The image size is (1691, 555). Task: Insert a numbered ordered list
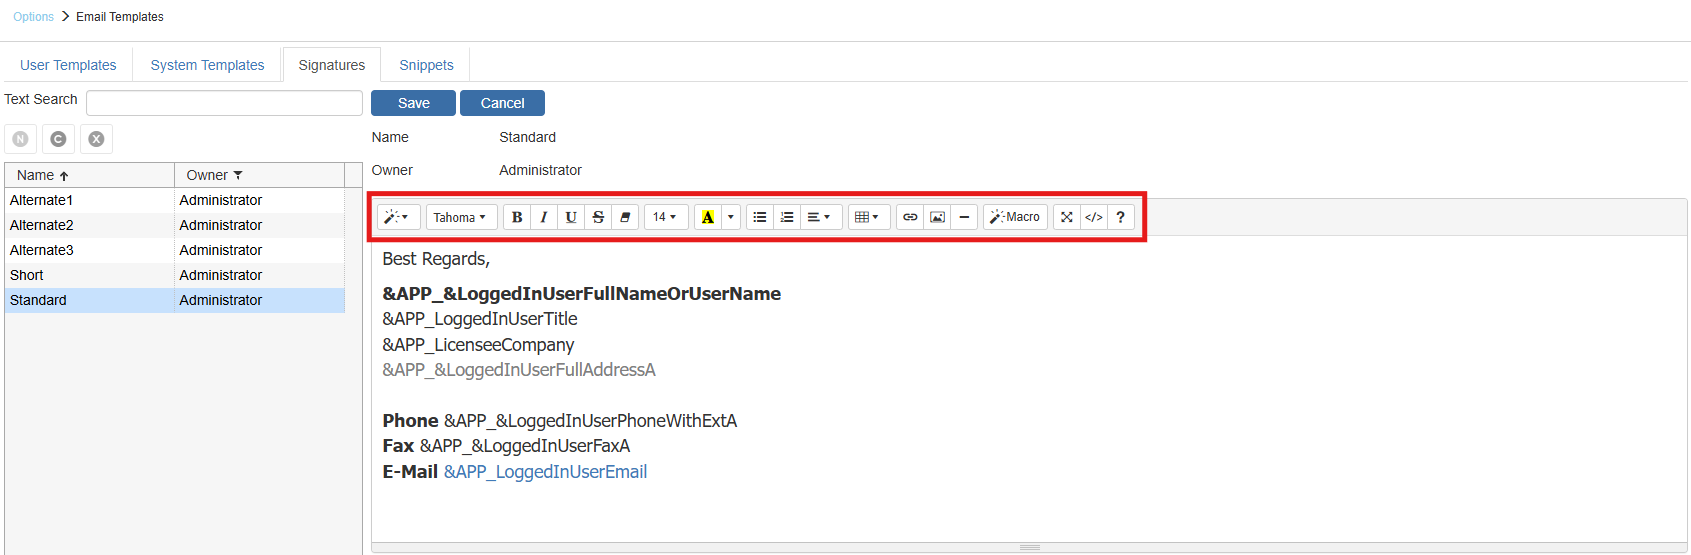click(787, 217)
